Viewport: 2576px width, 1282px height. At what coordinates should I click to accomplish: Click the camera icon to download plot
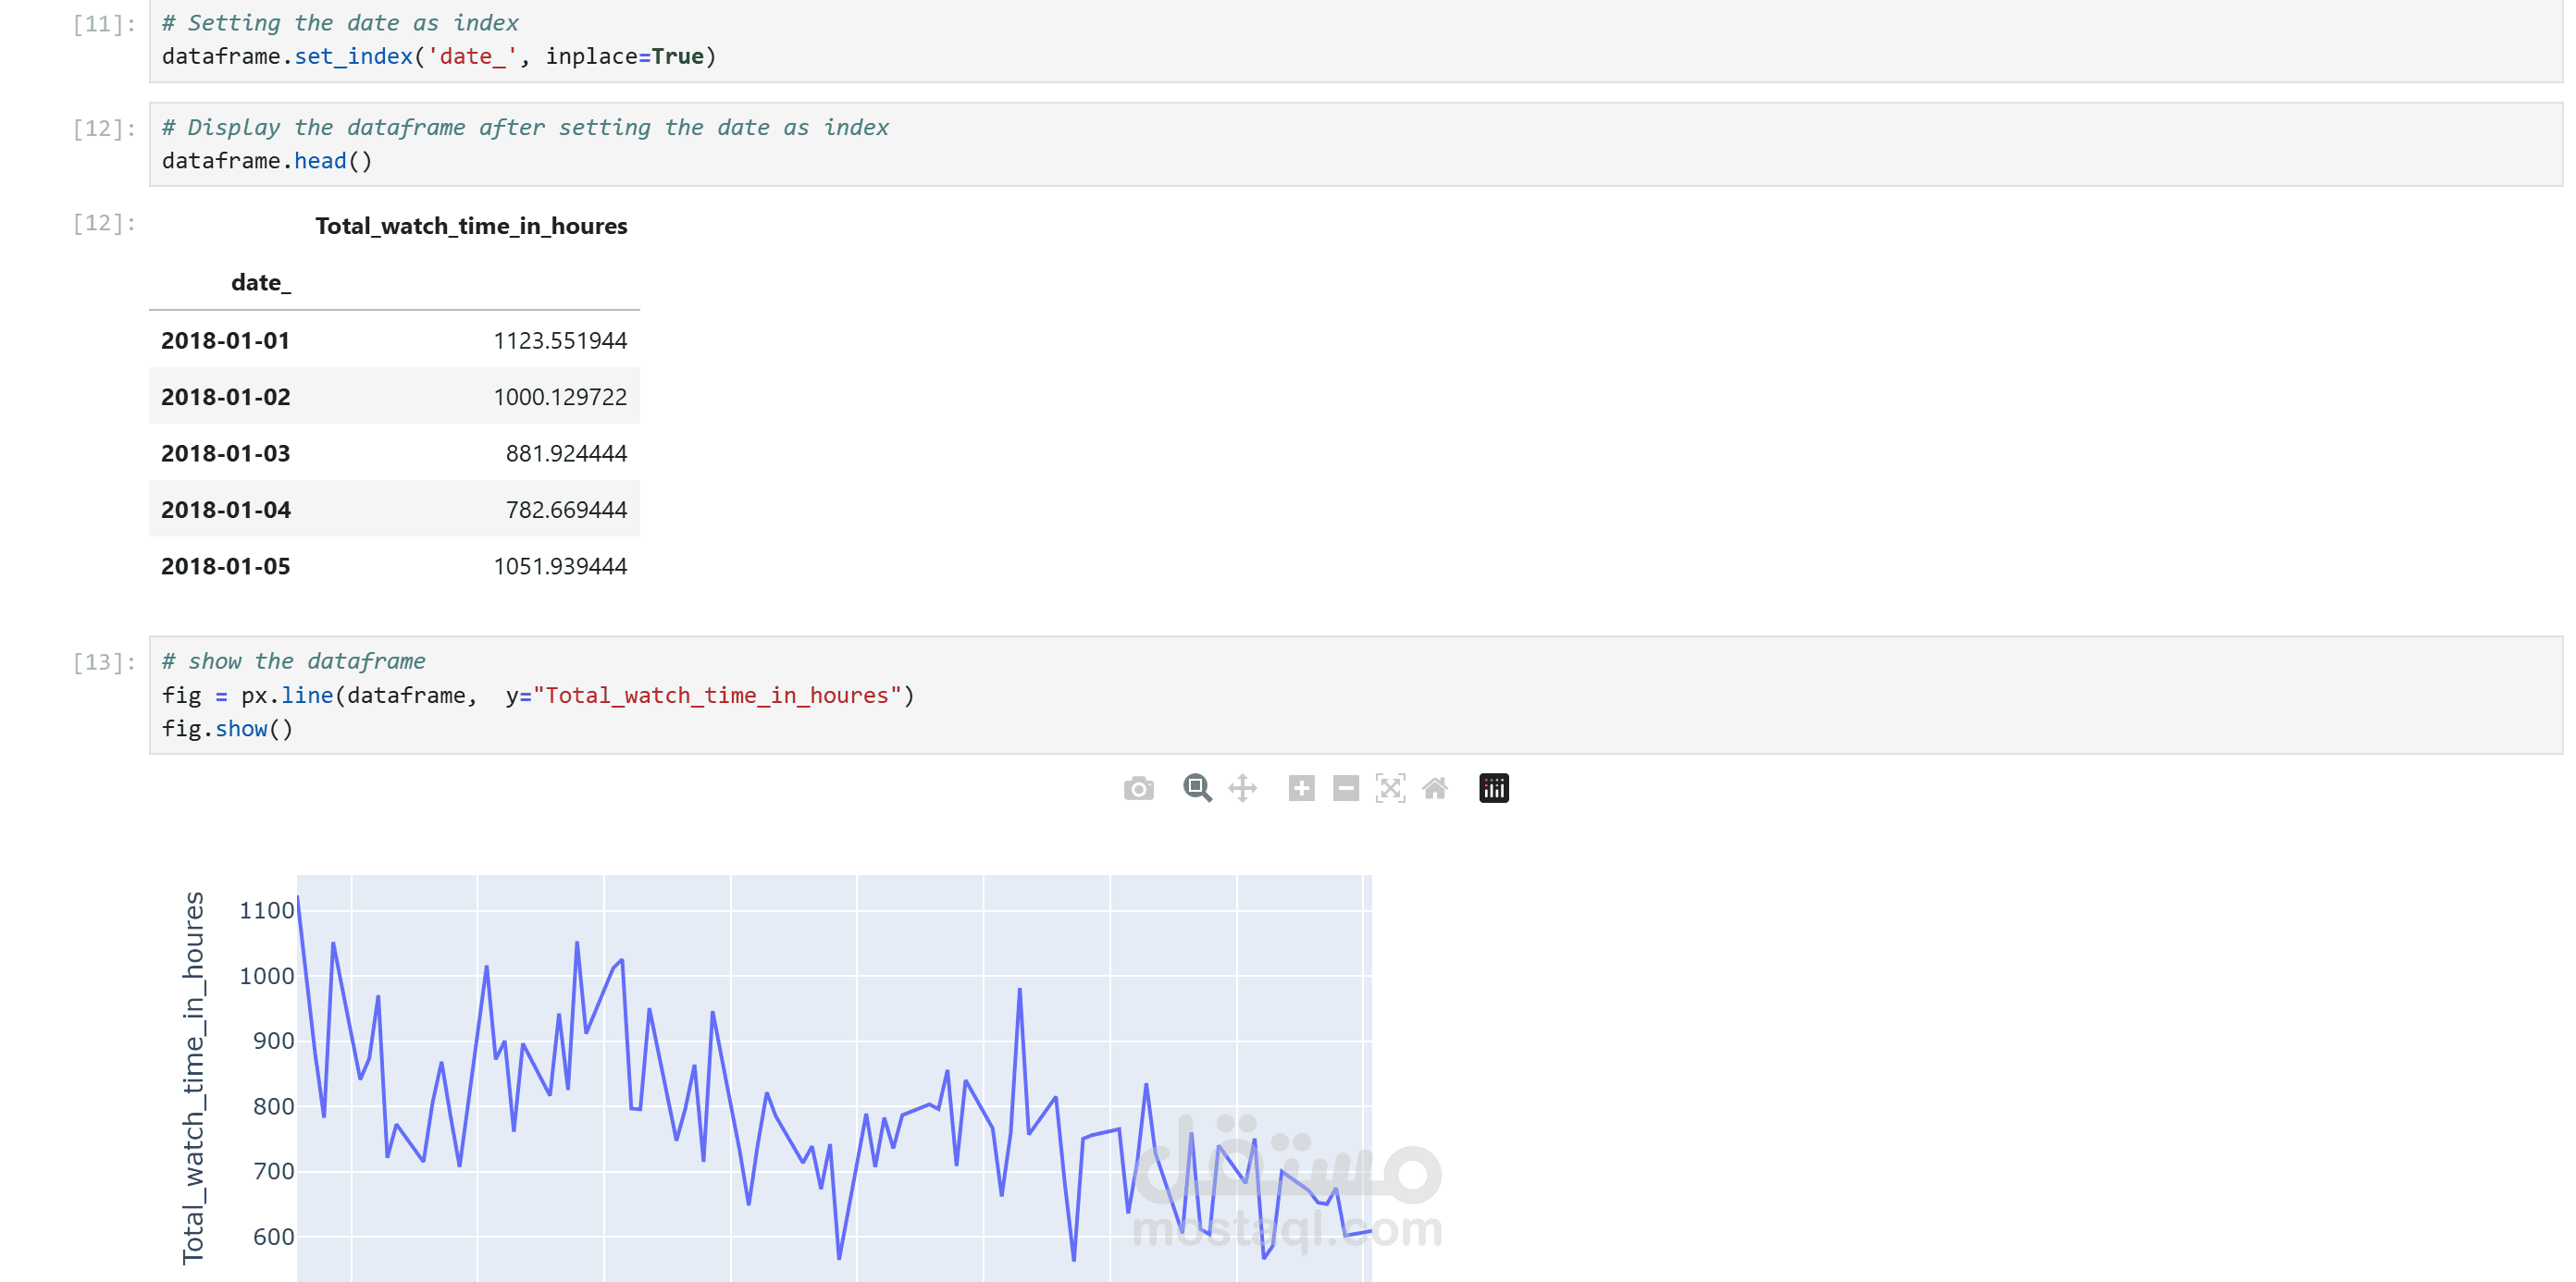(1139, 788)
